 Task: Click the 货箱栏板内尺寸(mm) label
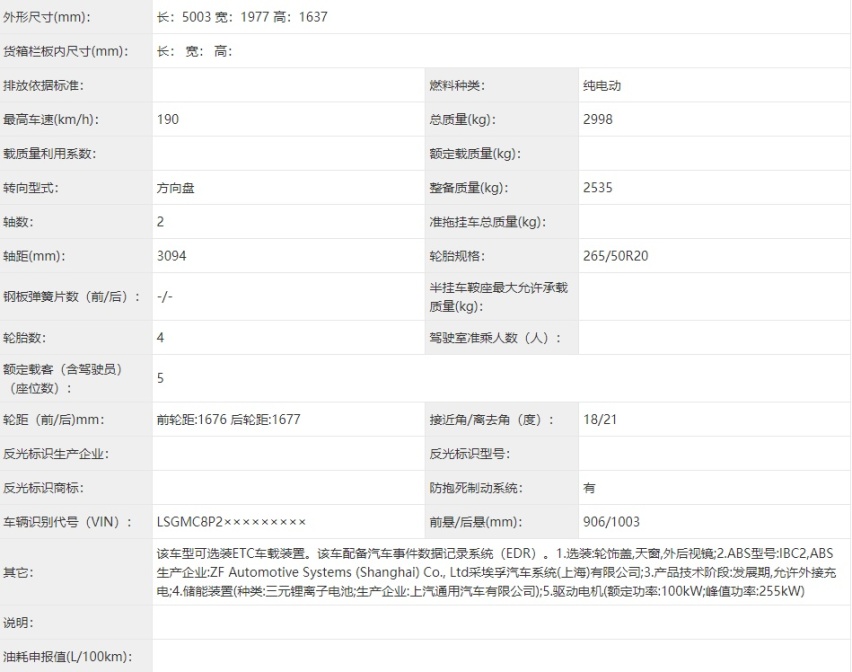click(66, 51)
